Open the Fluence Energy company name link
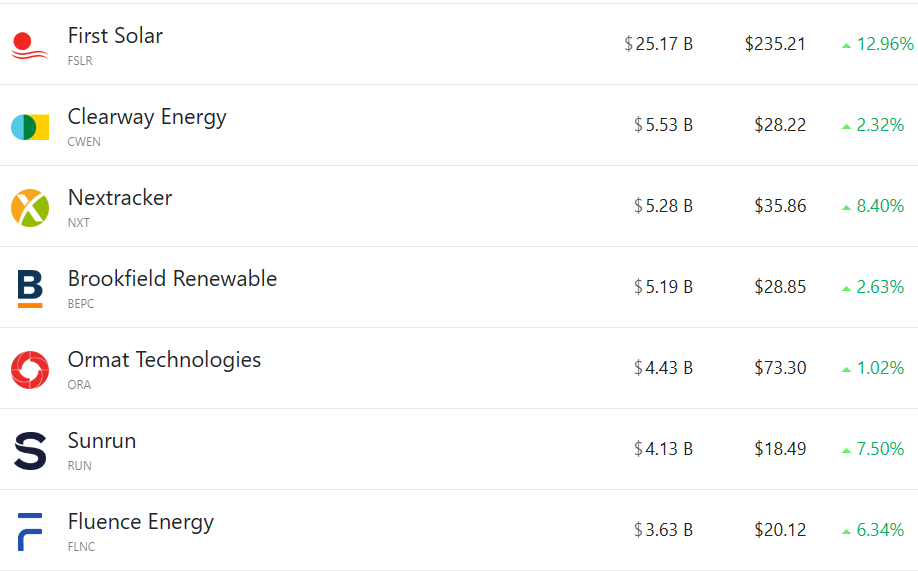This screenshot has width=918, height=571. tap(141, 522)
